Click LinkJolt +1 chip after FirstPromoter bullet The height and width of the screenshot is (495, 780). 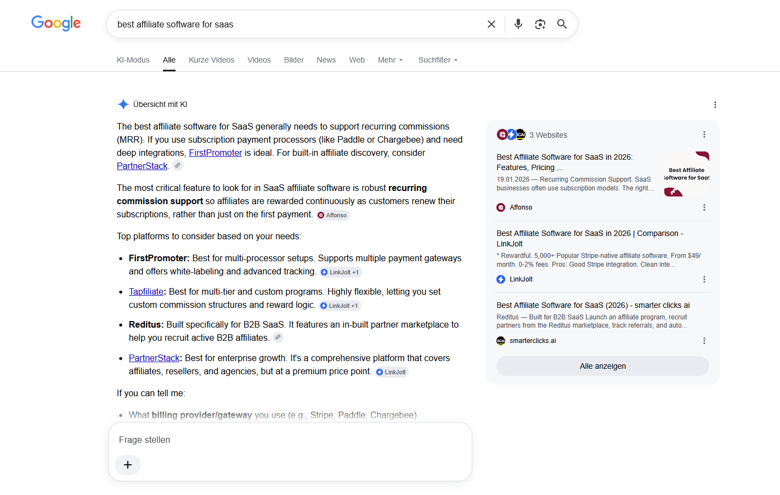pos(340,272)
